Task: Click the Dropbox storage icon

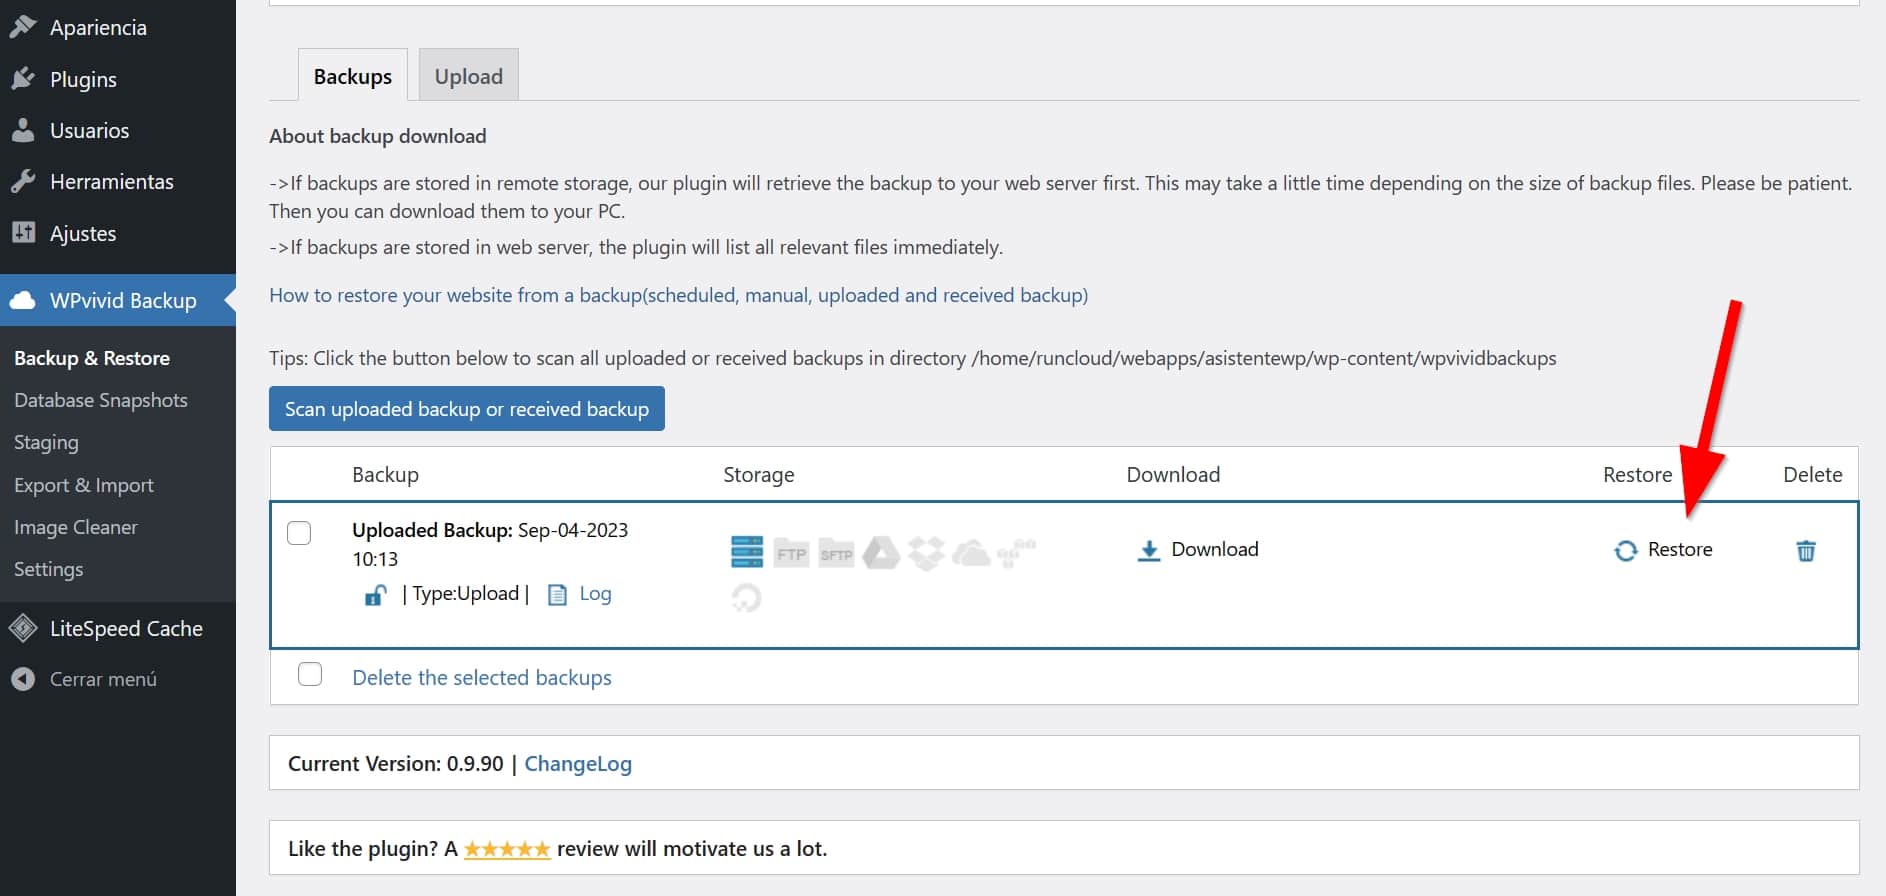Action: pos(926,552)
